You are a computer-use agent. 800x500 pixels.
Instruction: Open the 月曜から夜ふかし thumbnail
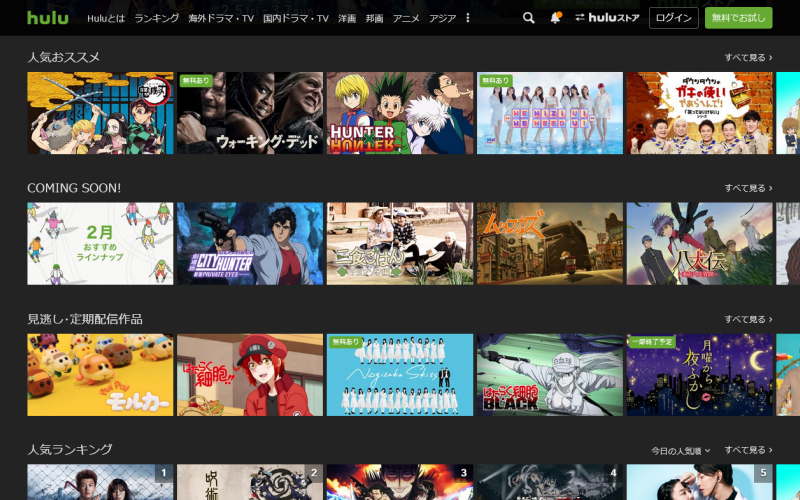[699, 375]
